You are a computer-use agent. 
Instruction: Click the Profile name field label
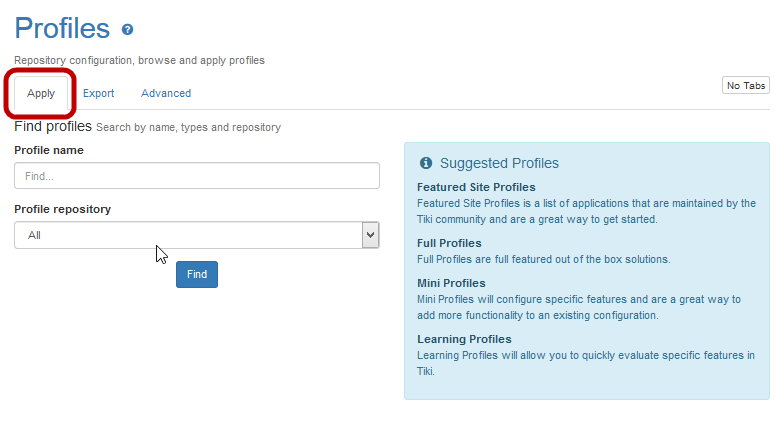pyautogui.click(x=49, y=150)
